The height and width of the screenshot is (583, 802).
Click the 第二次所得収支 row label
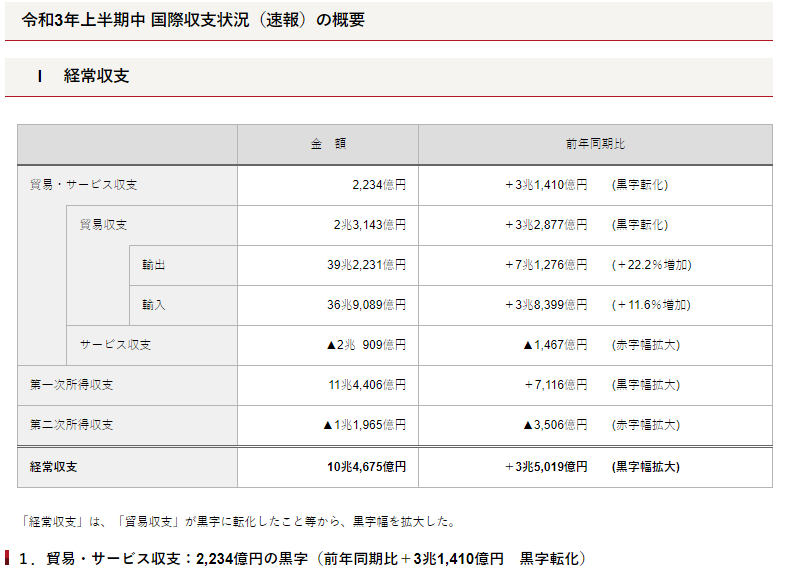pyautogui.click(x=71, y=425)
